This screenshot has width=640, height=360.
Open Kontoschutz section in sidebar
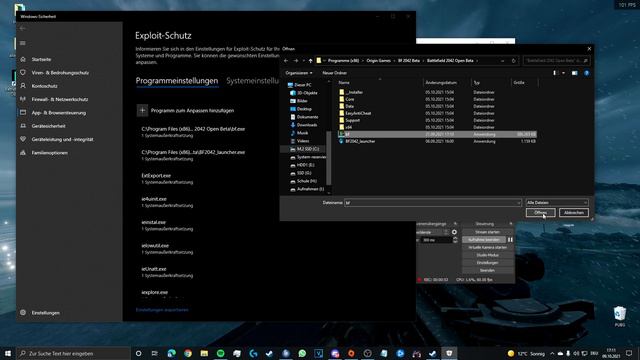44,86
